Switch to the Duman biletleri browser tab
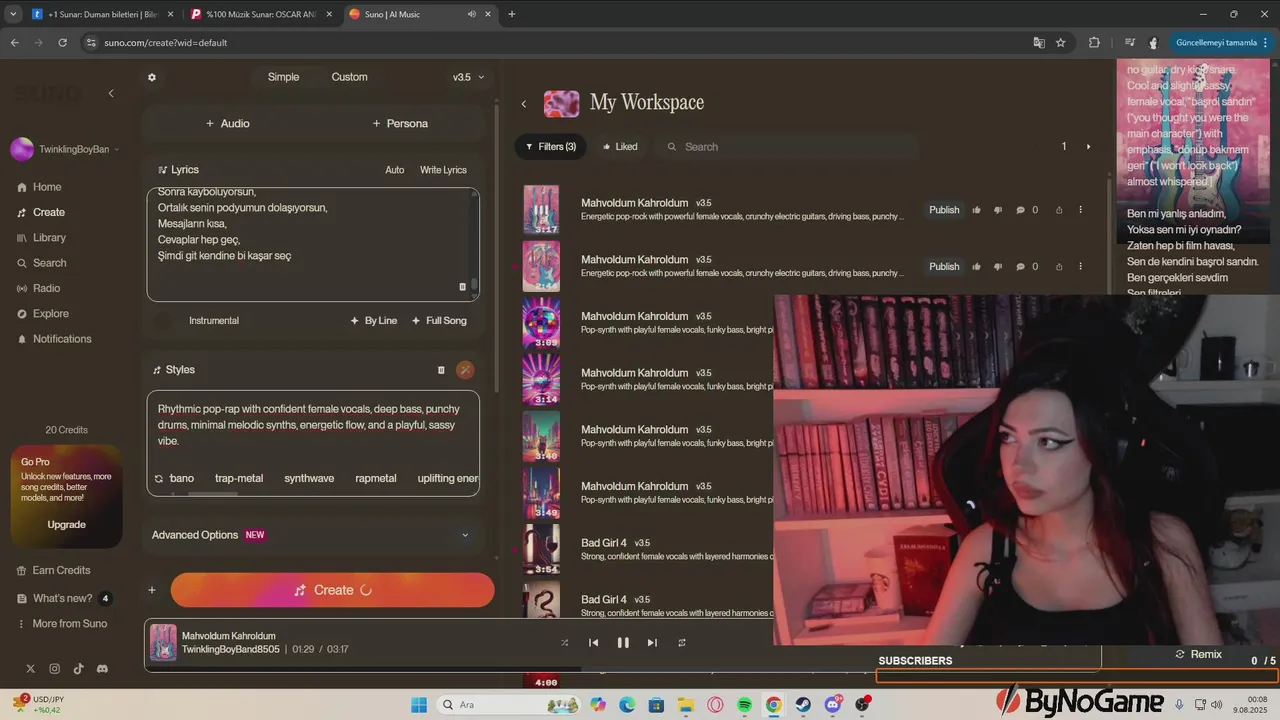Viewport: 1280px width, 720px height. point(104,14)
